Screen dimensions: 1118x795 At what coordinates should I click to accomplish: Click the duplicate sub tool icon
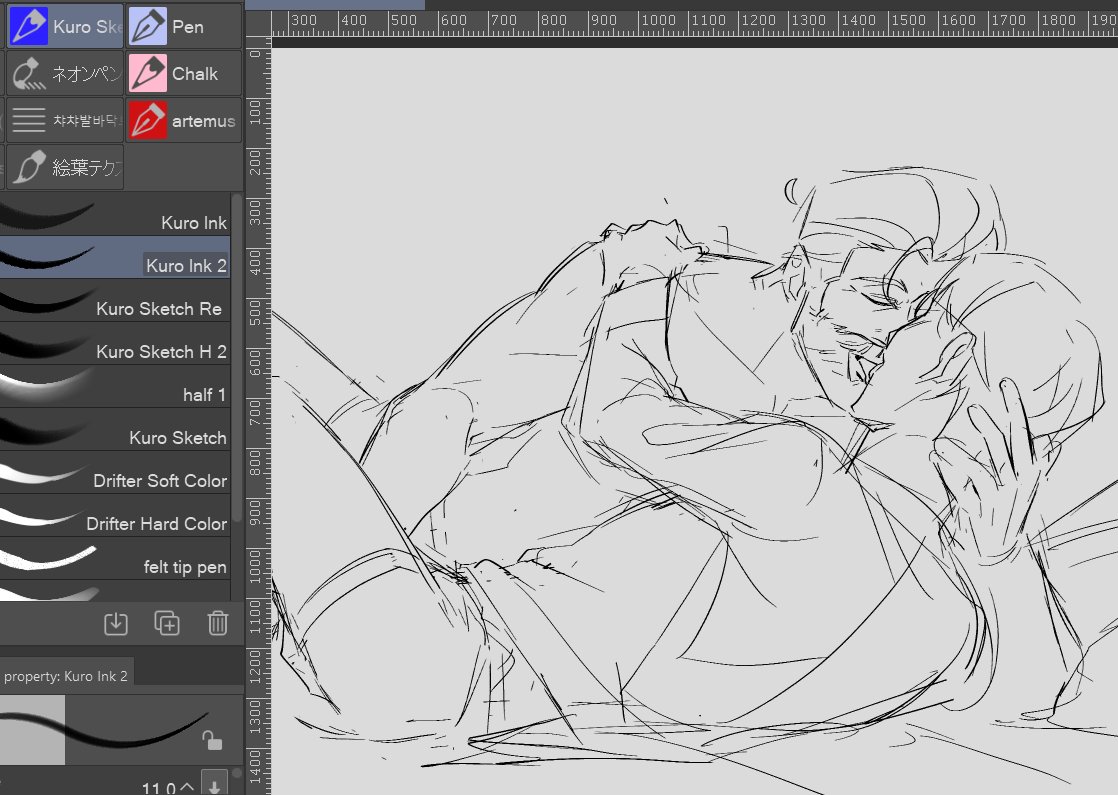[x=167, y=623]
